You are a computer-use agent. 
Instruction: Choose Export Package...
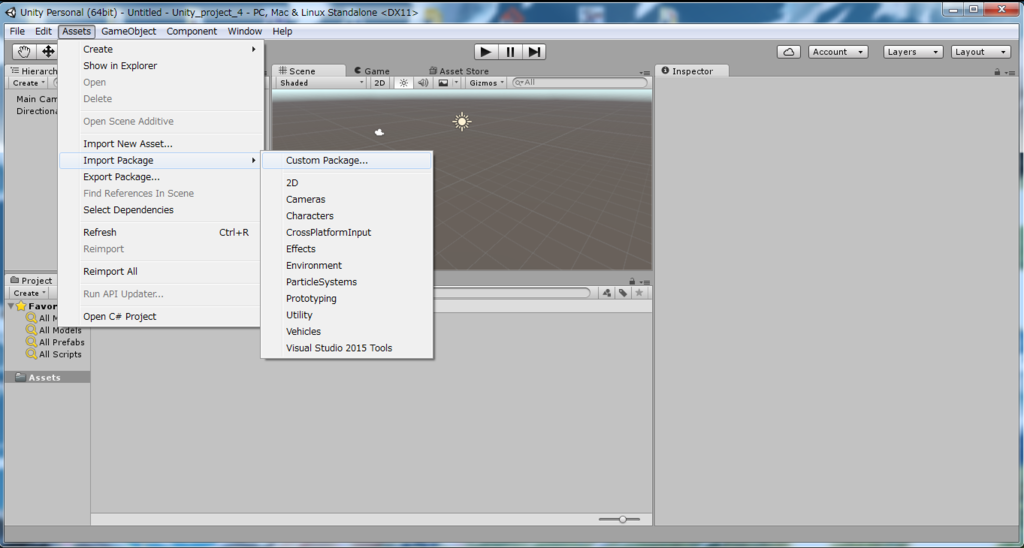161,177
